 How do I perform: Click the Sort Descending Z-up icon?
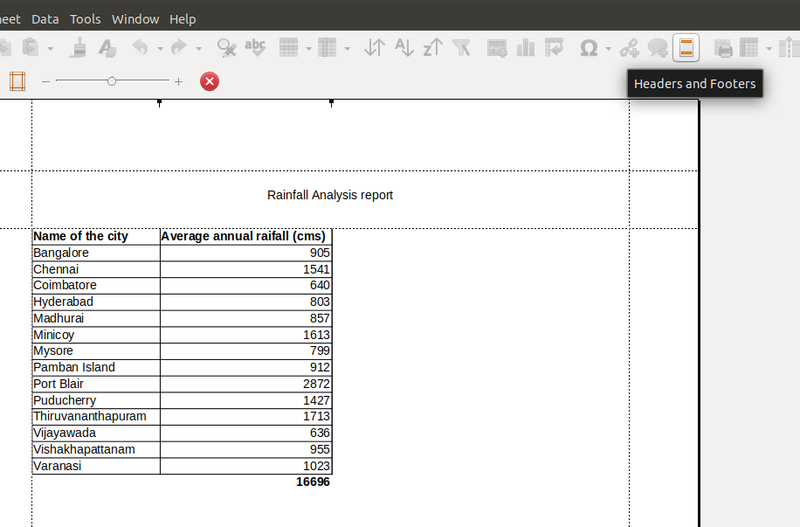[x=433, y=48]
